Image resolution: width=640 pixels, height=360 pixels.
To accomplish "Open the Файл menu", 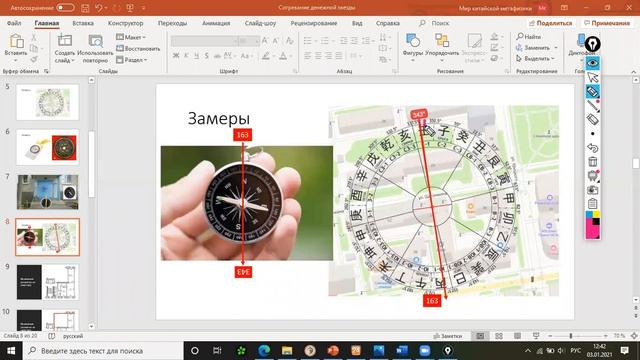I will click(14, 23).
